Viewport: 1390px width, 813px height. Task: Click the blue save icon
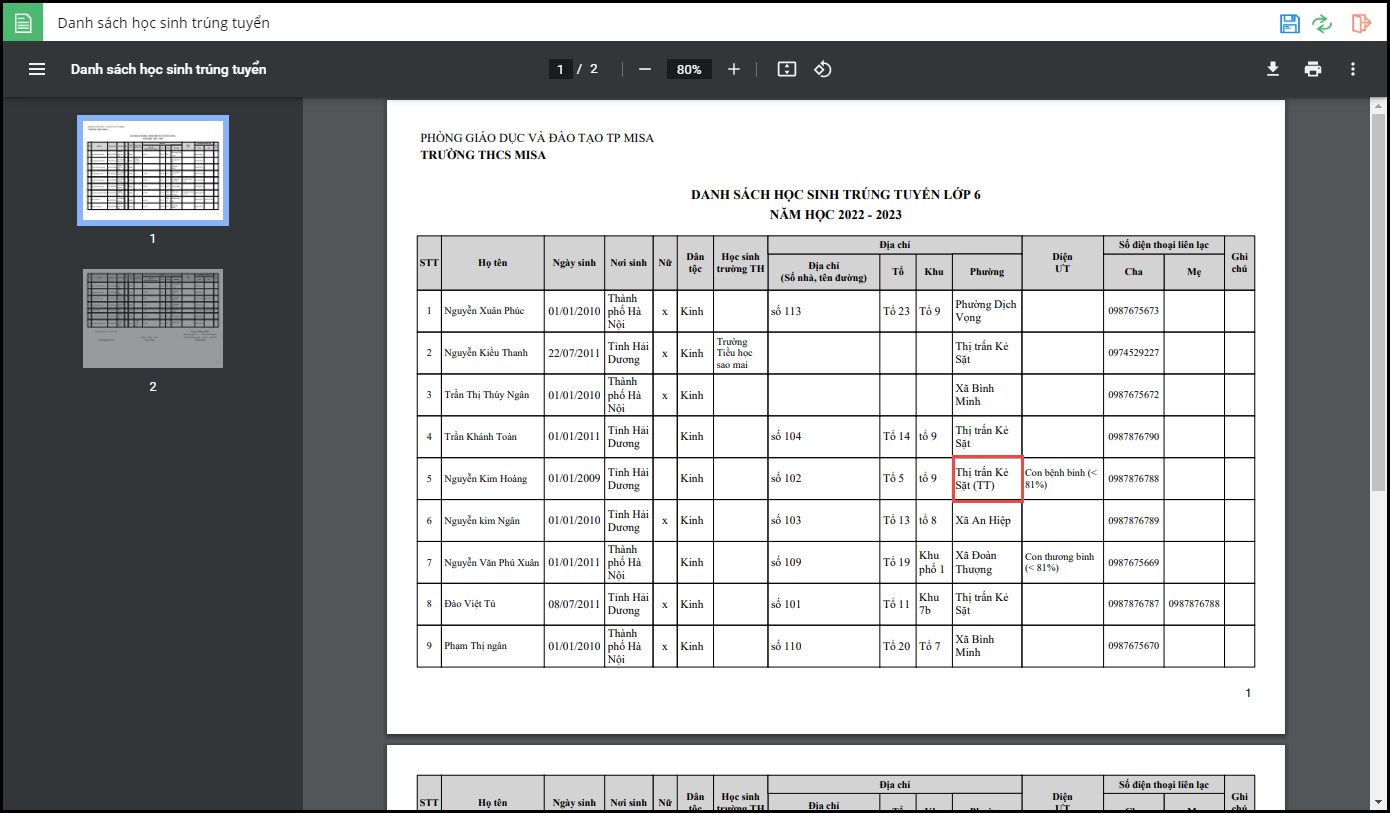1290,23
